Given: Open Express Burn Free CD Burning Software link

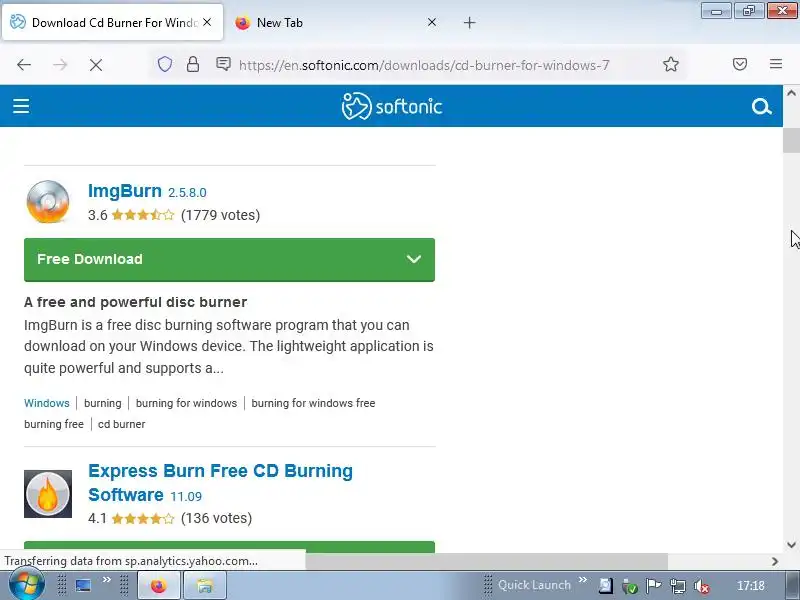Looking at the screenshot, I should tap(220, 483).
